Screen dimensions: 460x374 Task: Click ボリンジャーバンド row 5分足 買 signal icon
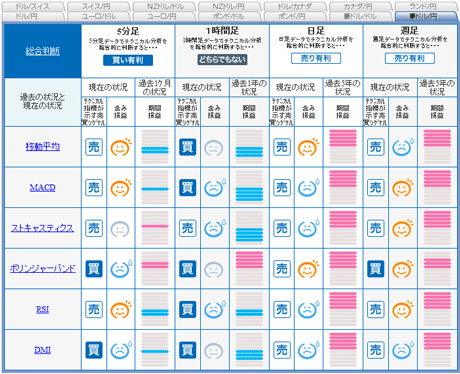(94, 269)
